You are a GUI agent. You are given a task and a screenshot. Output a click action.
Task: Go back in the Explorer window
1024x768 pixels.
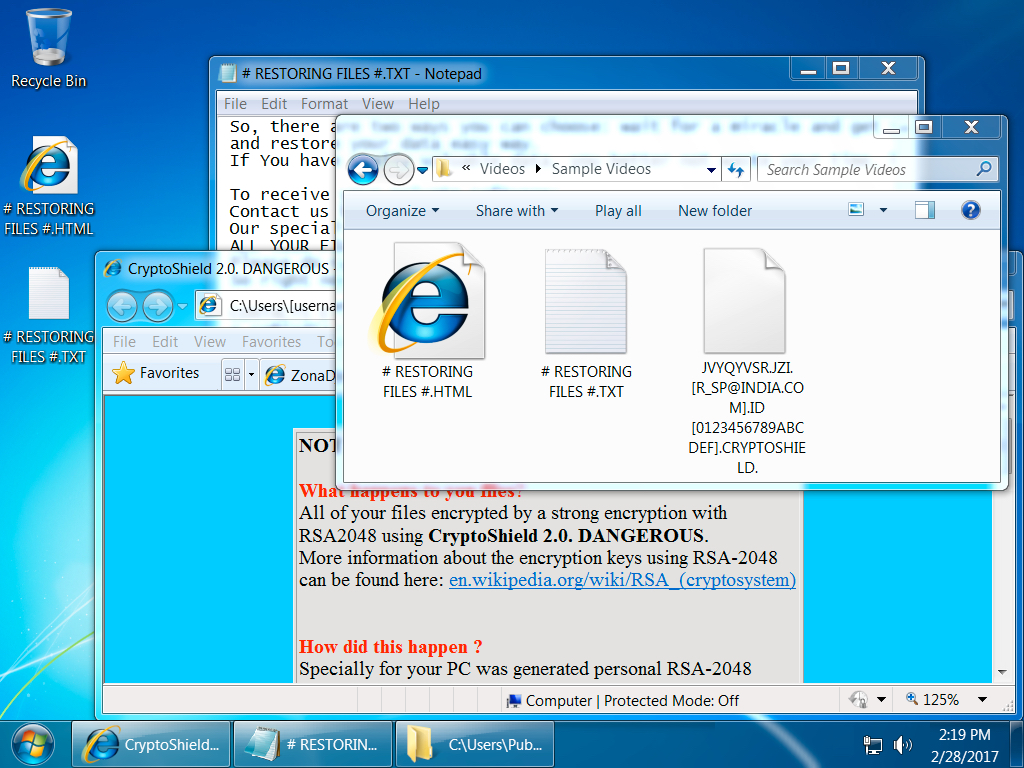point(363,170)
